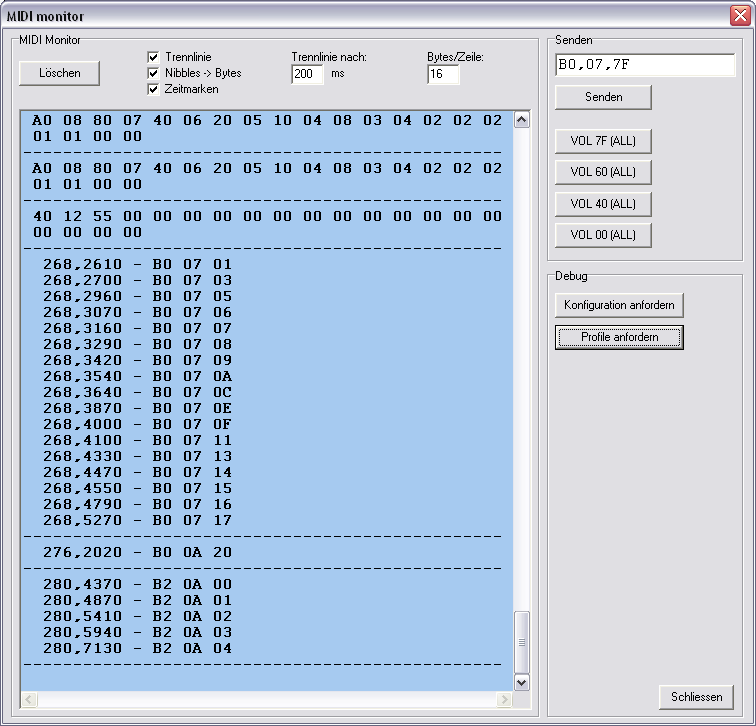Image resolution: width=756 pixels, height=726 pixels.
Task: Click the Löschen button
Action: pos(60,73)
